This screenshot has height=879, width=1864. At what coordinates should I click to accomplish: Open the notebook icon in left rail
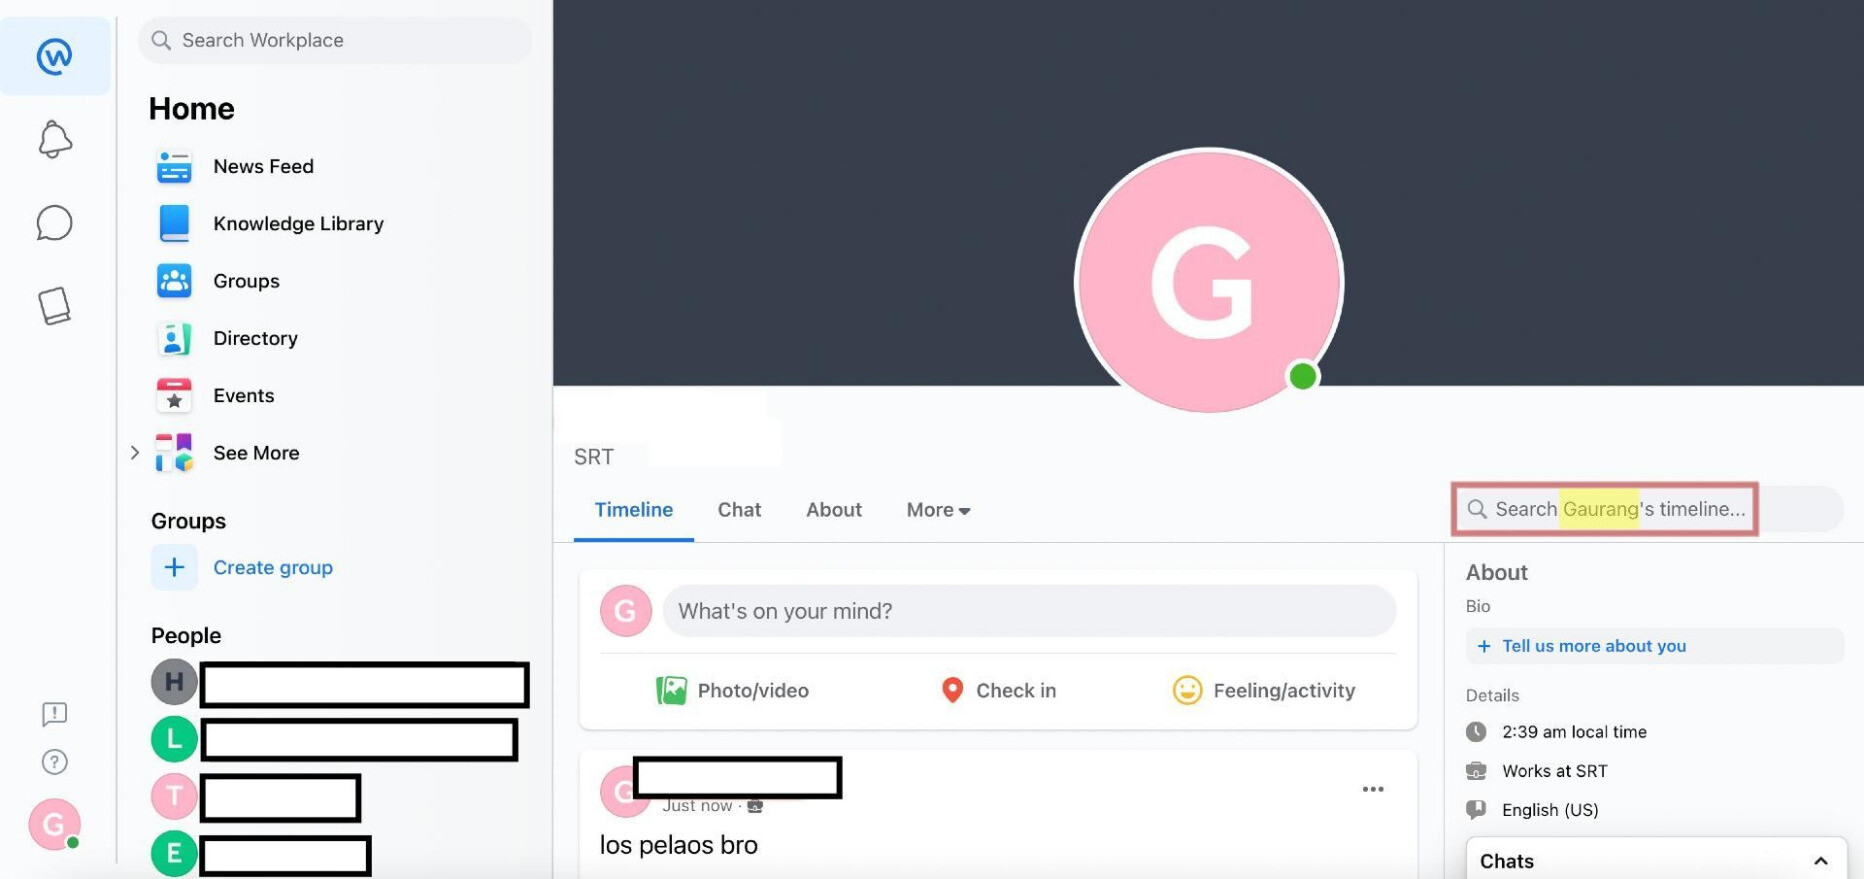click(x=54, y=306)
